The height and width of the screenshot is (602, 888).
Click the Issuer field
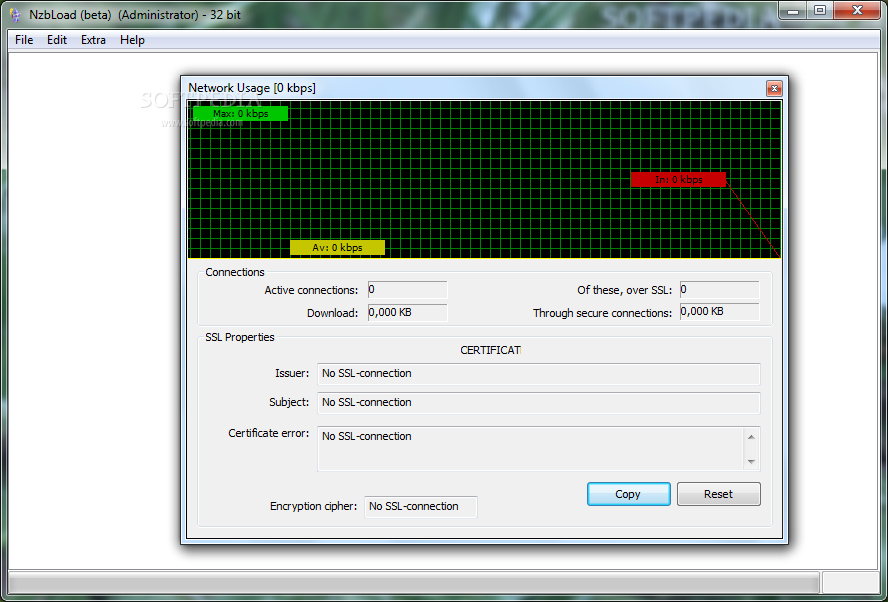coord(538,374)
